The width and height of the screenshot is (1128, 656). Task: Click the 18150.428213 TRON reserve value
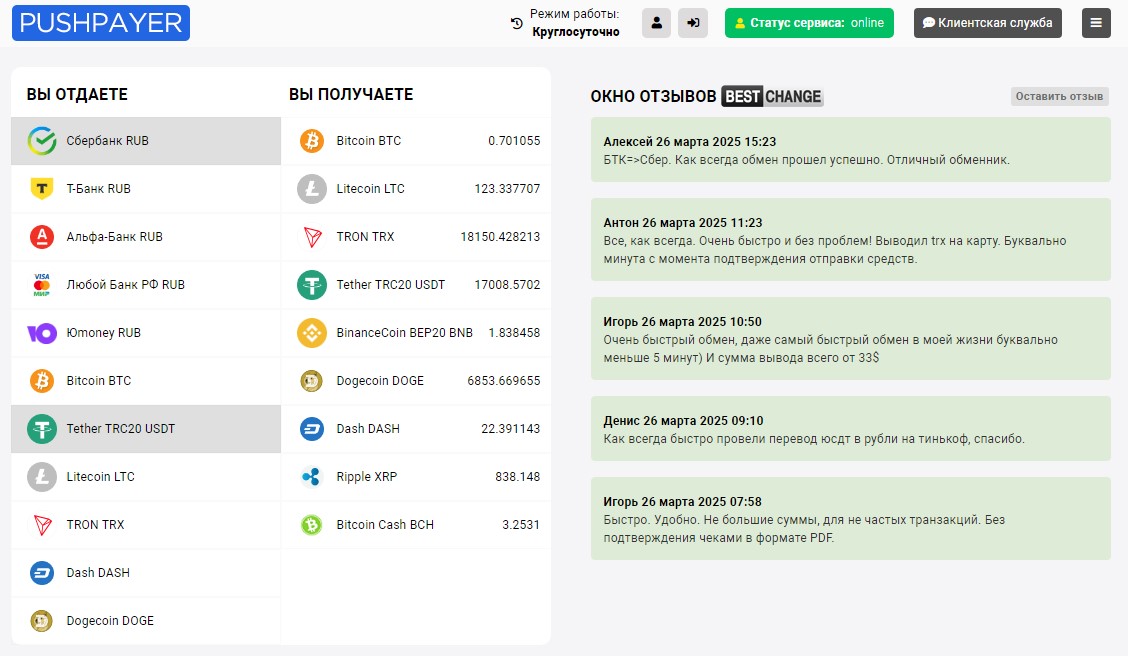click(500, 237)
